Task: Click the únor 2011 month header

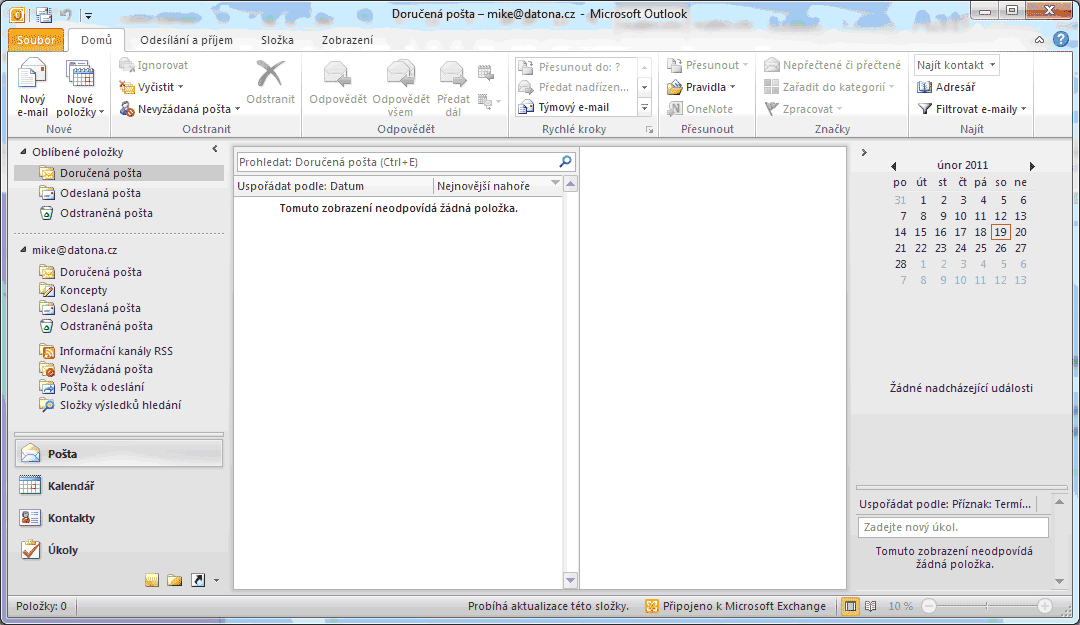Action: tap(962, 165)
